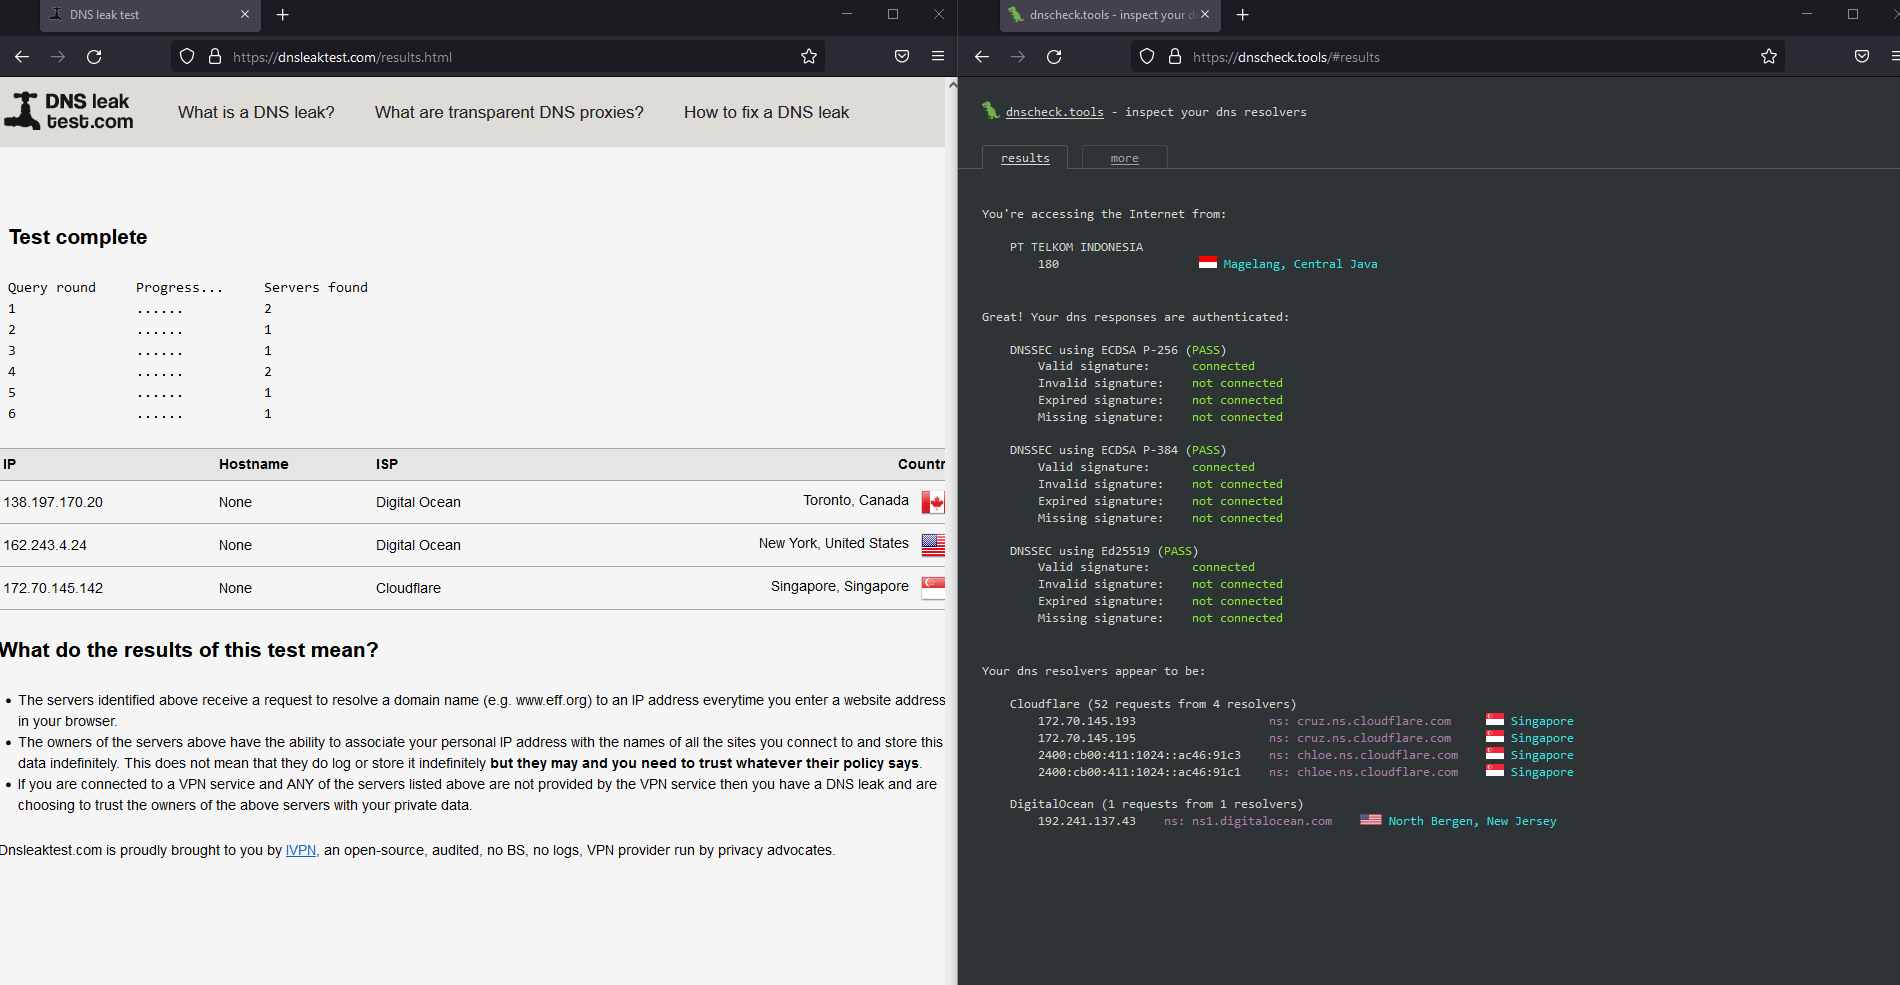Select IP address 172.70.145.142
This screenshot has height=985, width=1900.
tap(53, 588)
